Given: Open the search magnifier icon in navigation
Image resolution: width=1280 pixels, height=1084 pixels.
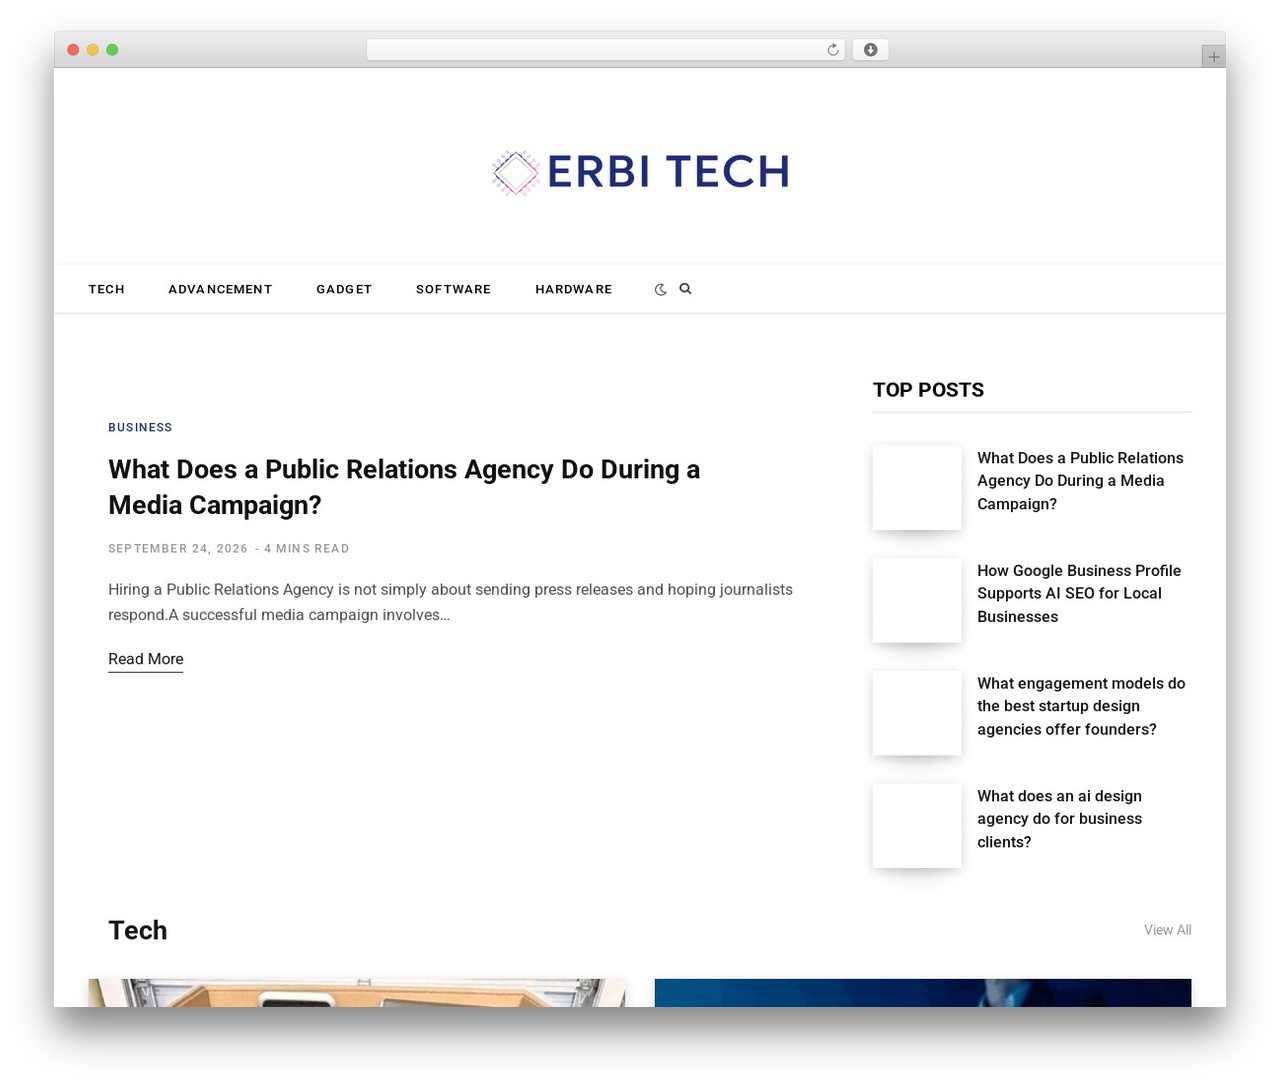Looking at the screenshot, I should [x=685, y=289].
